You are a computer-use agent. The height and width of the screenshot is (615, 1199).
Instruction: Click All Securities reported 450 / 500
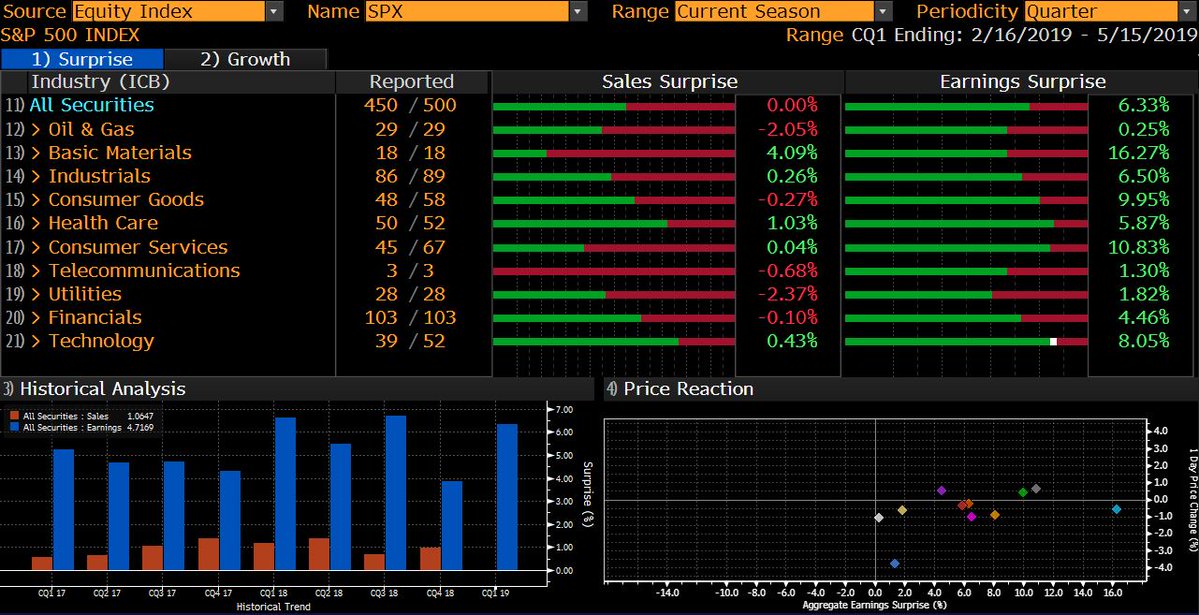tap(410, 105)
